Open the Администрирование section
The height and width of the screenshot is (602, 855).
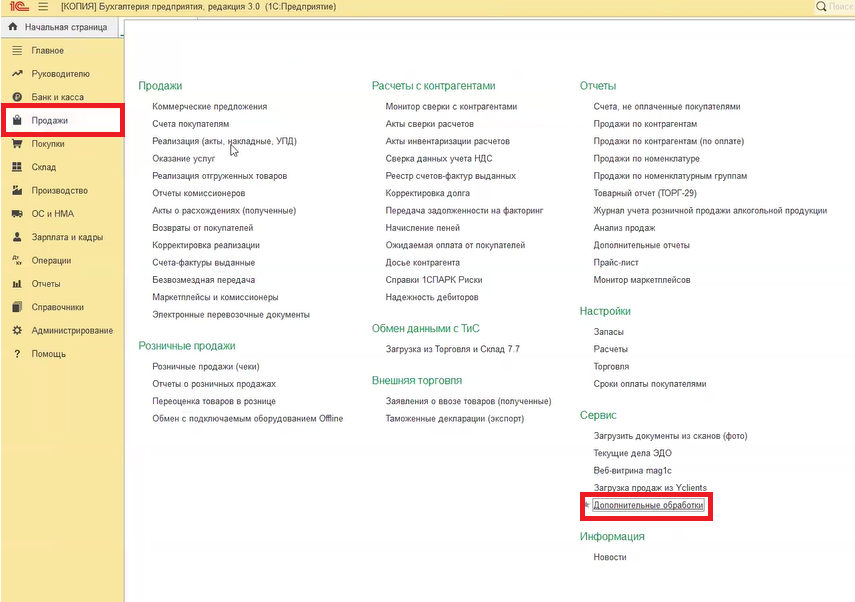72,330
